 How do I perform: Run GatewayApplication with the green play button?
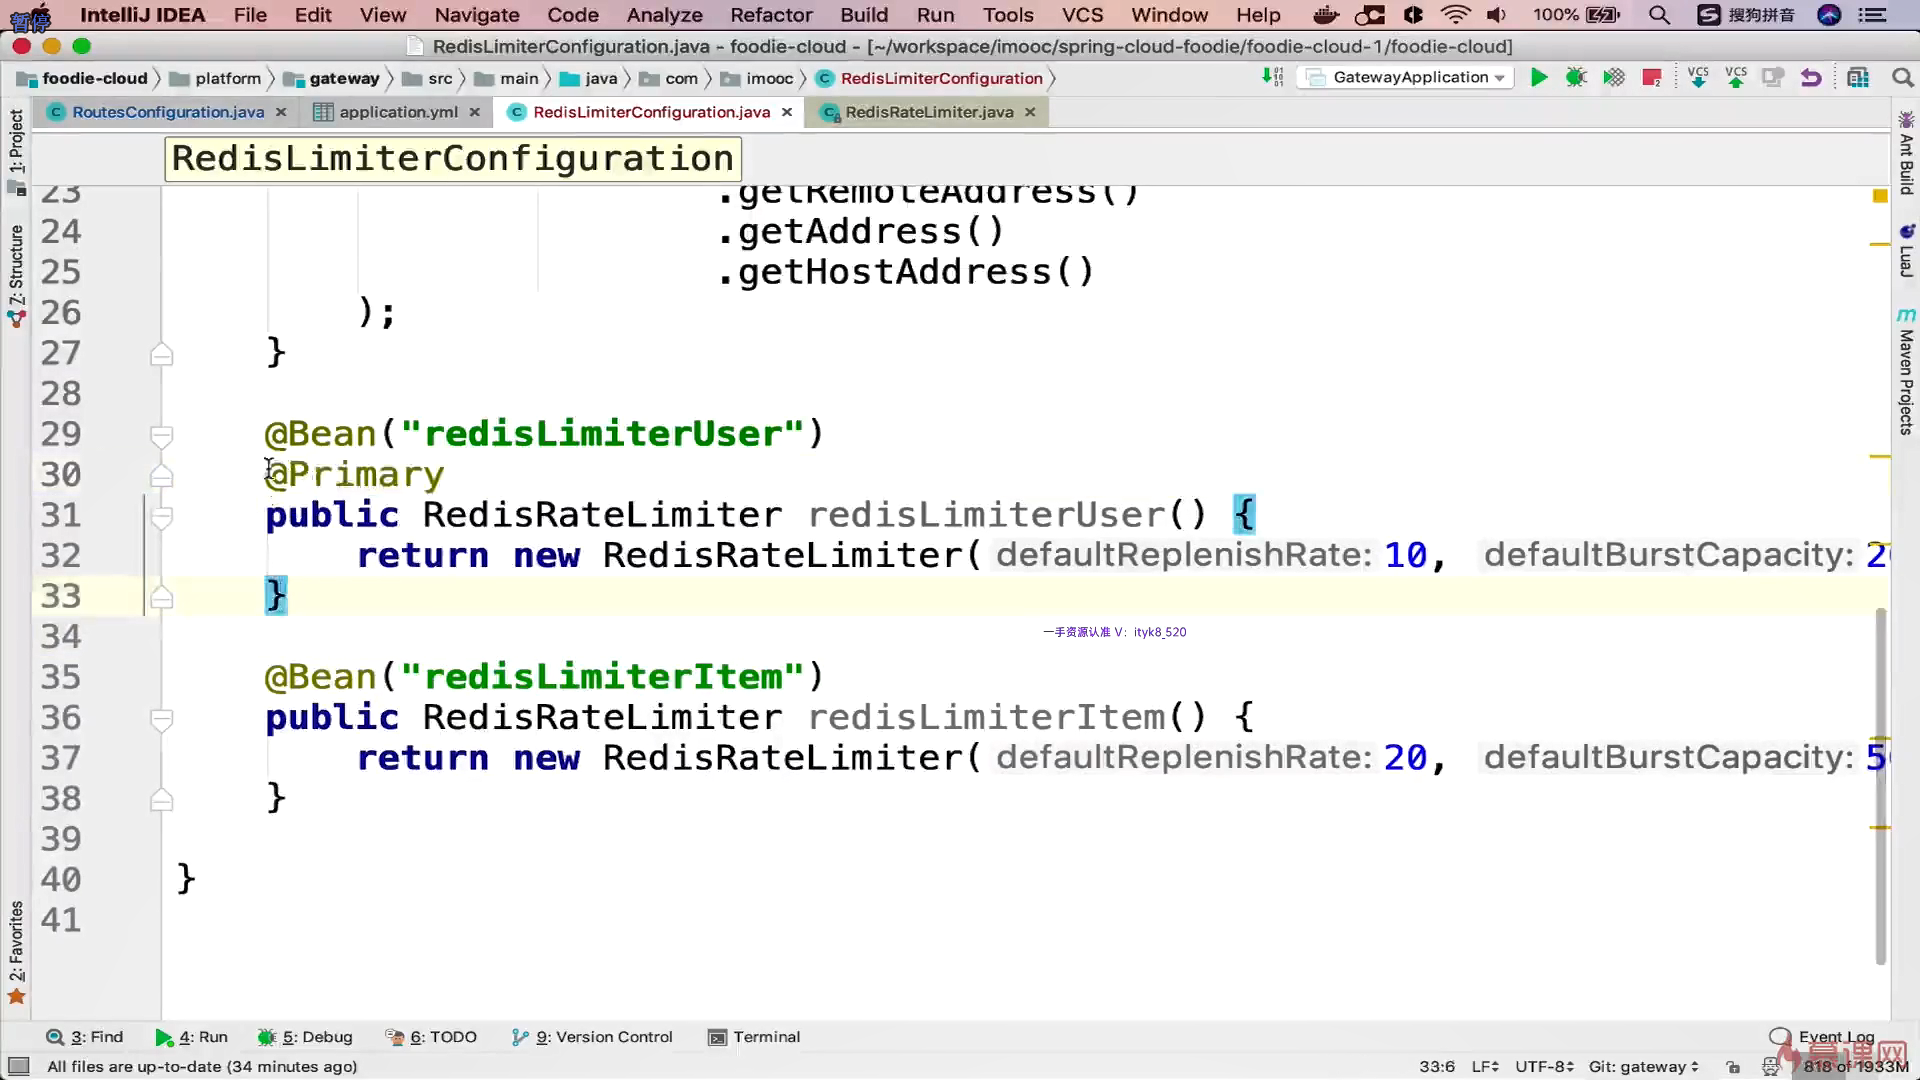coord(1539,78)
